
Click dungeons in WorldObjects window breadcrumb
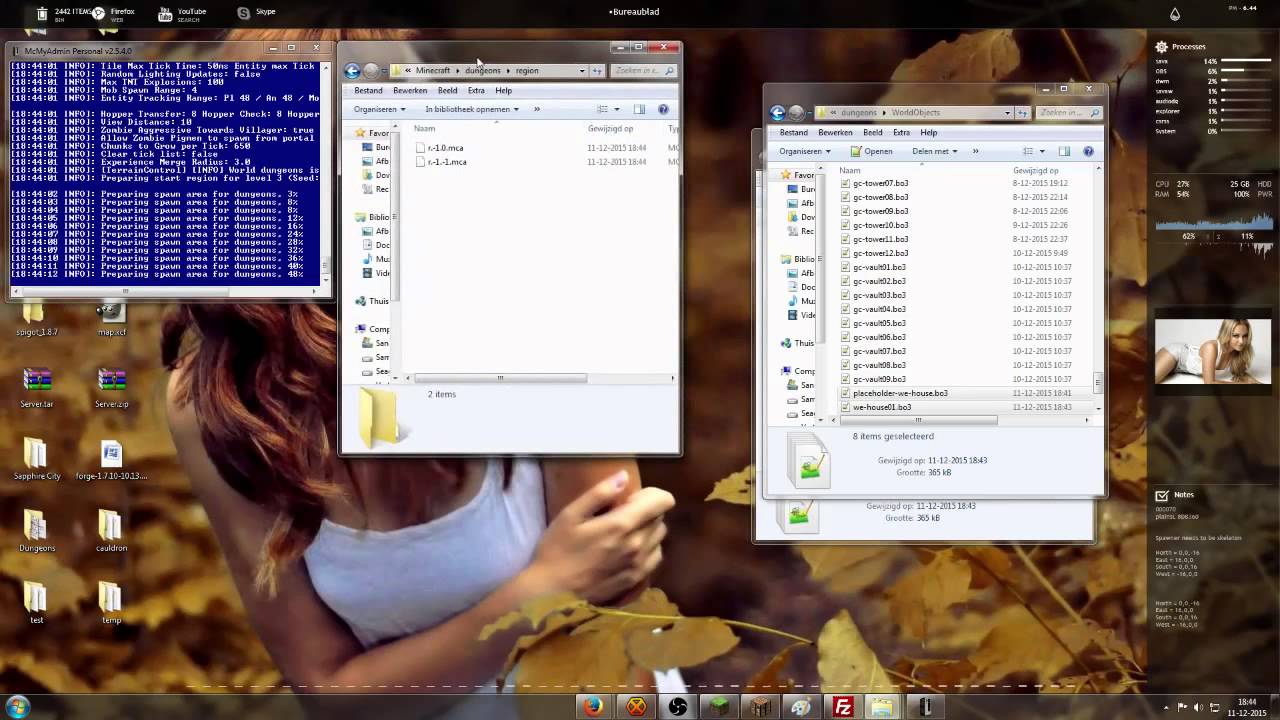pyautogui.click(x=859, y=113)
